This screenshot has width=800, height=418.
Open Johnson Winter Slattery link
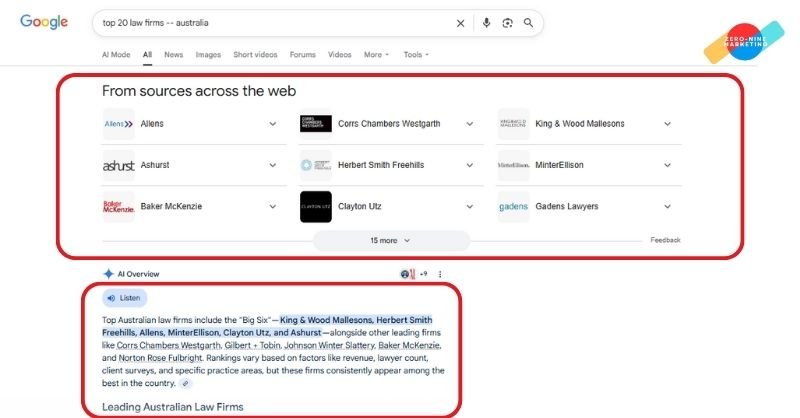tap(329, 346)
